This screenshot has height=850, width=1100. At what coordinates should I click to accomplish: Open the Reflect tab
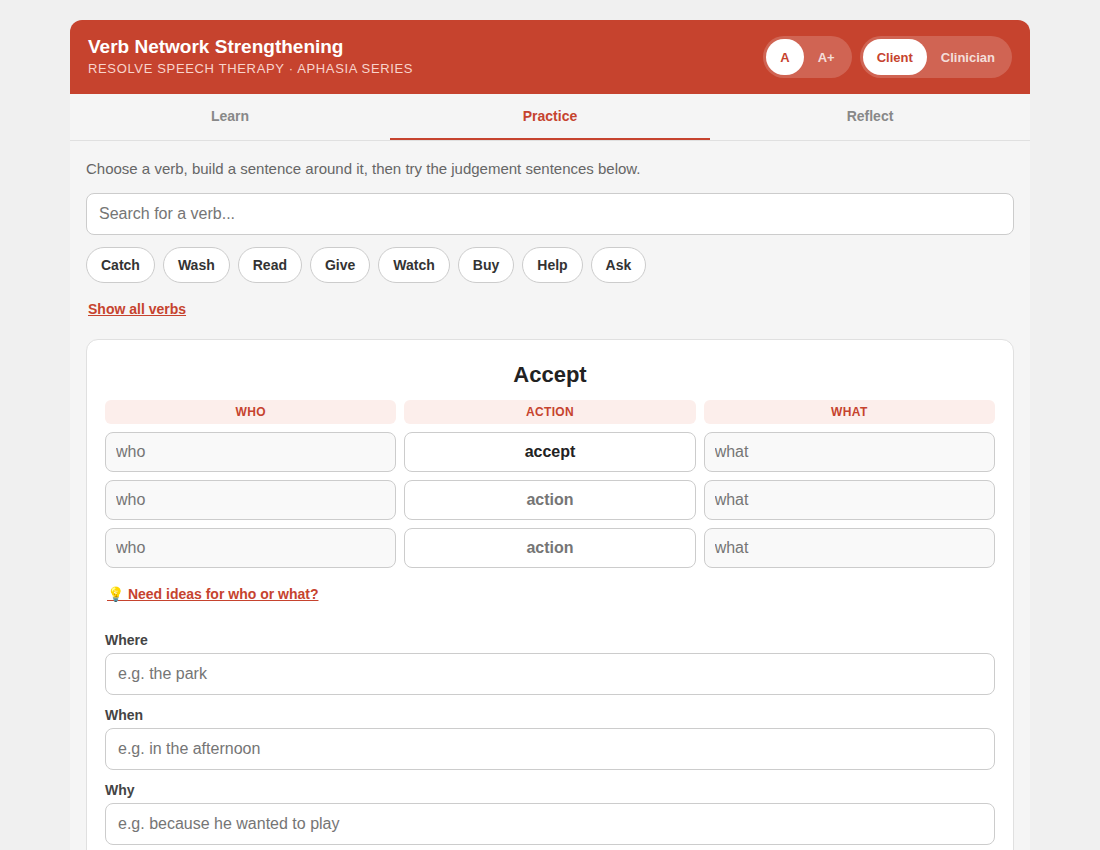click(x=870, y=116)
